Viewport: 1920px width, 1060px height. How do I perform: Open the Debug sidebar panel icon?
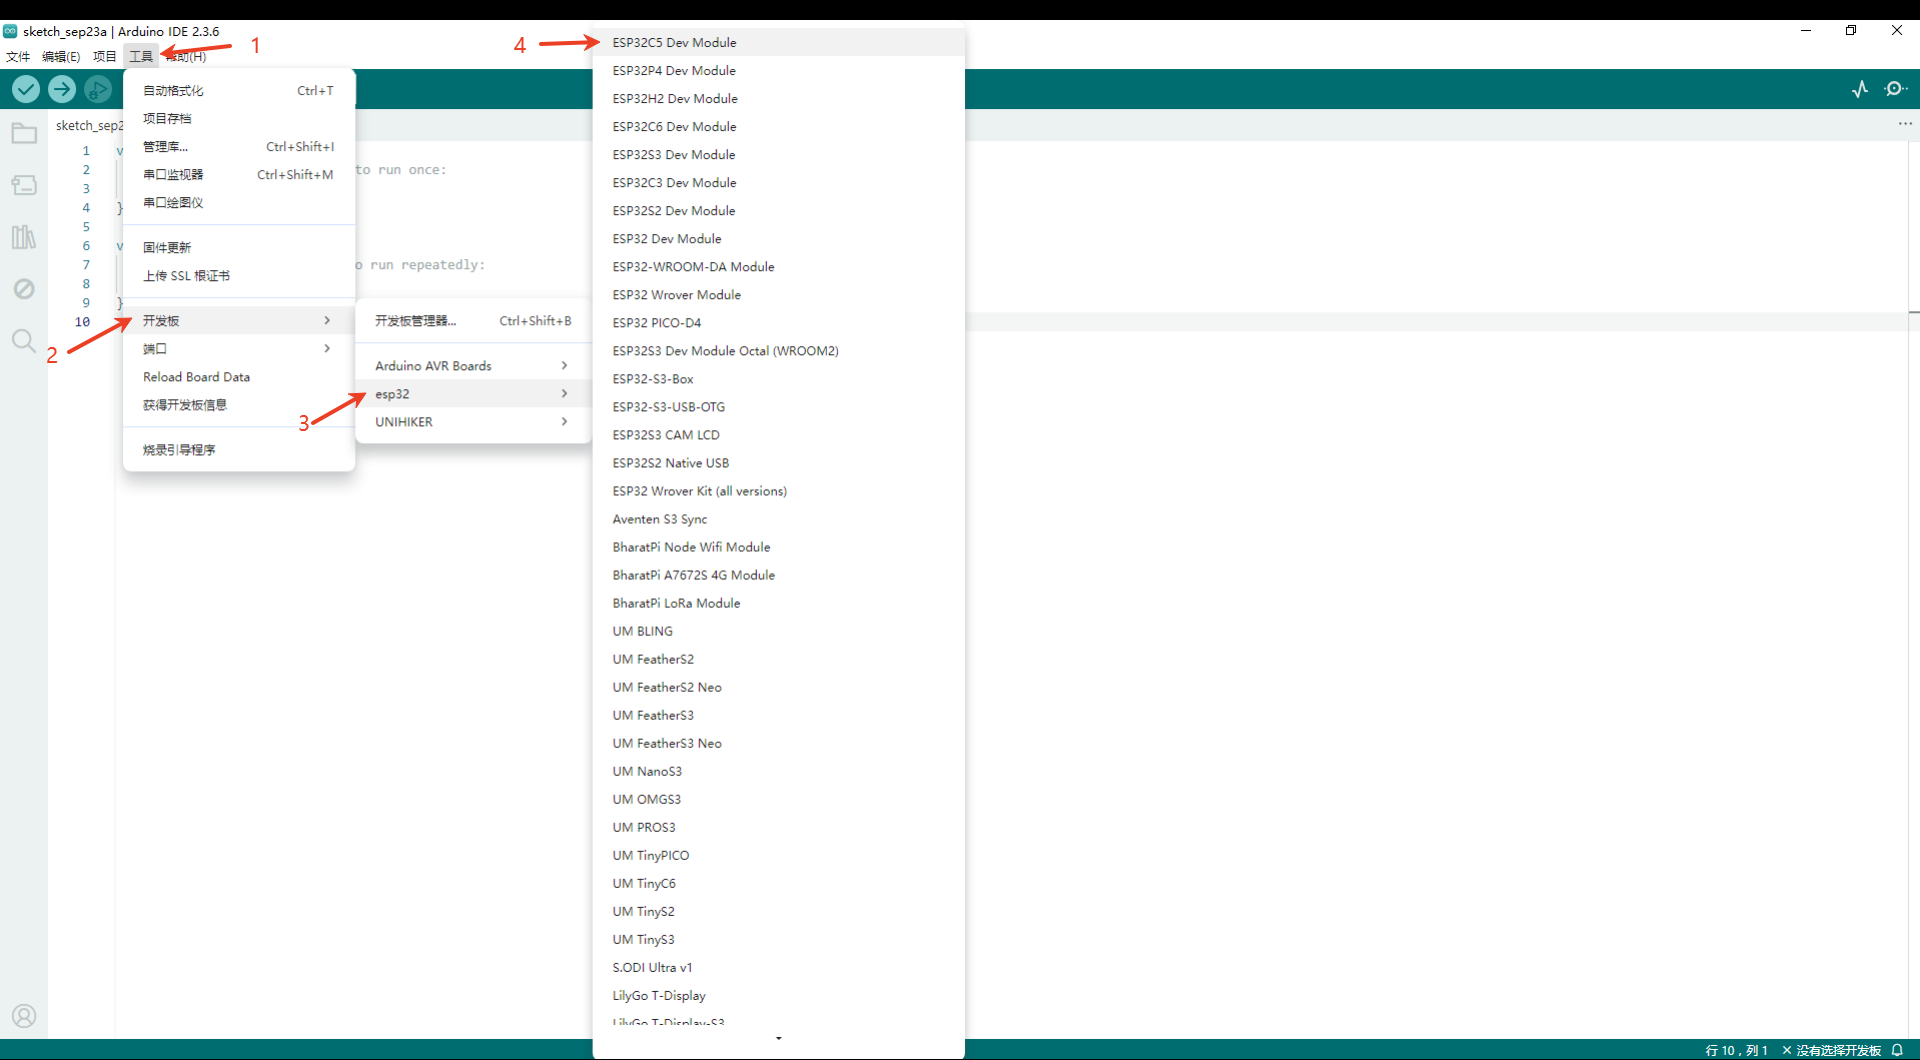[24, 289]
